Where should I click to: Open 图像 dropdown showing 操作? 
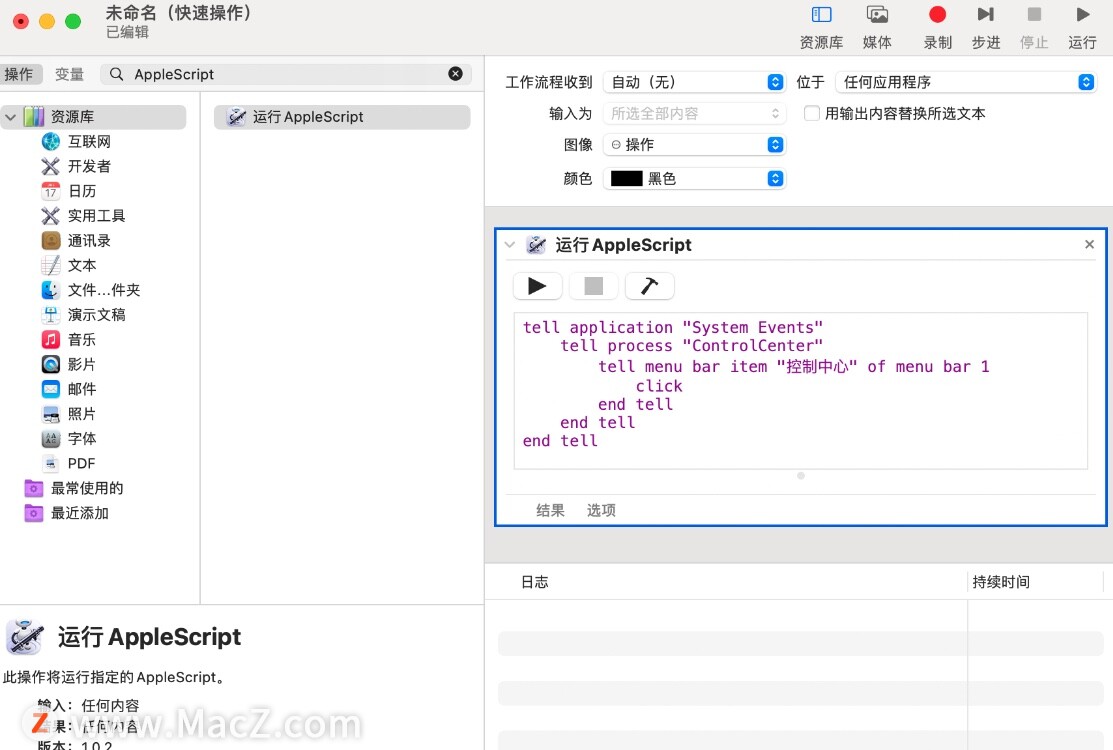coord(694,145)
